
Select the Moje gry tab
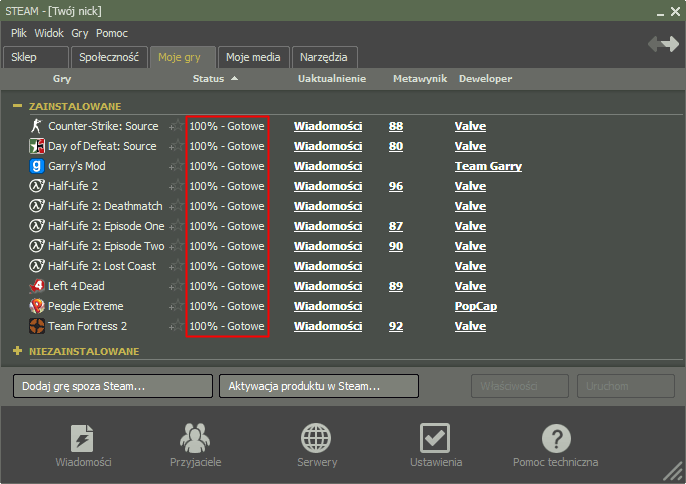[182, 57]
